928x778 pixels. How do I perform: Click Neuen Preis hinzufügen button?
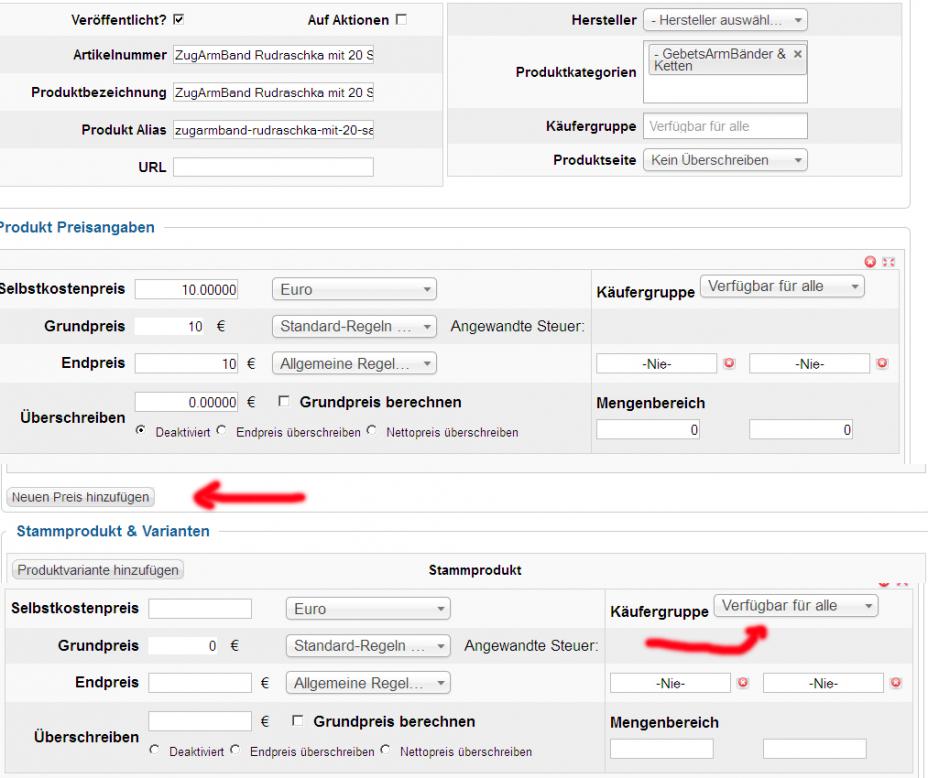point(80,497)
